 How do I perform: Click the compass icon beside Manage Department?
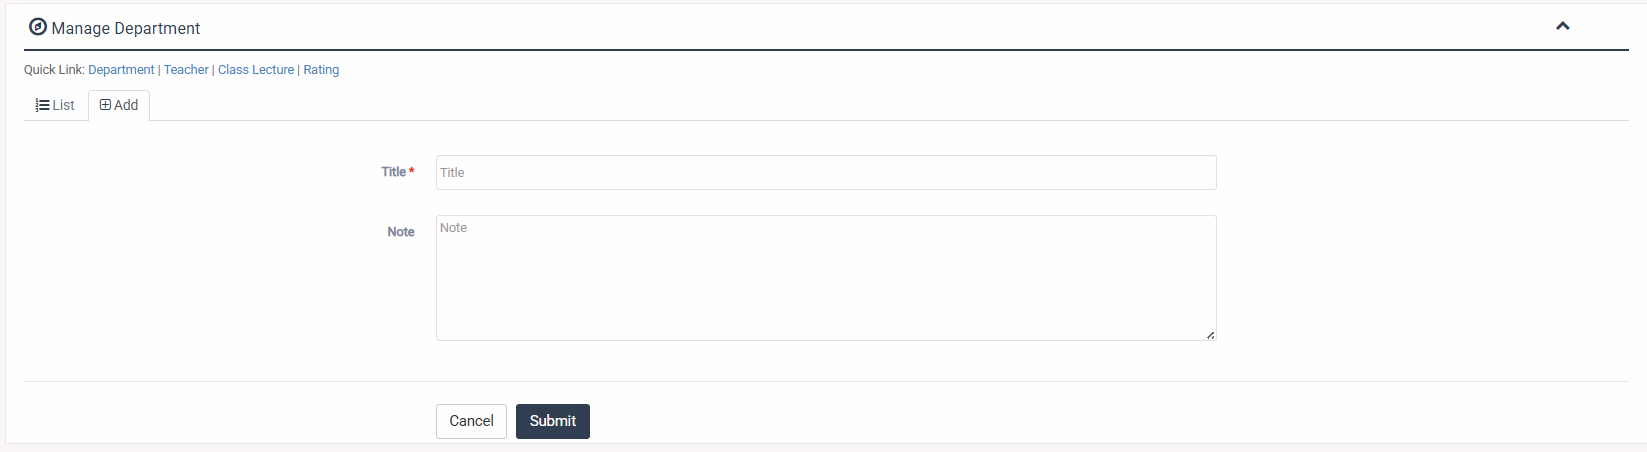coord(38,27)
